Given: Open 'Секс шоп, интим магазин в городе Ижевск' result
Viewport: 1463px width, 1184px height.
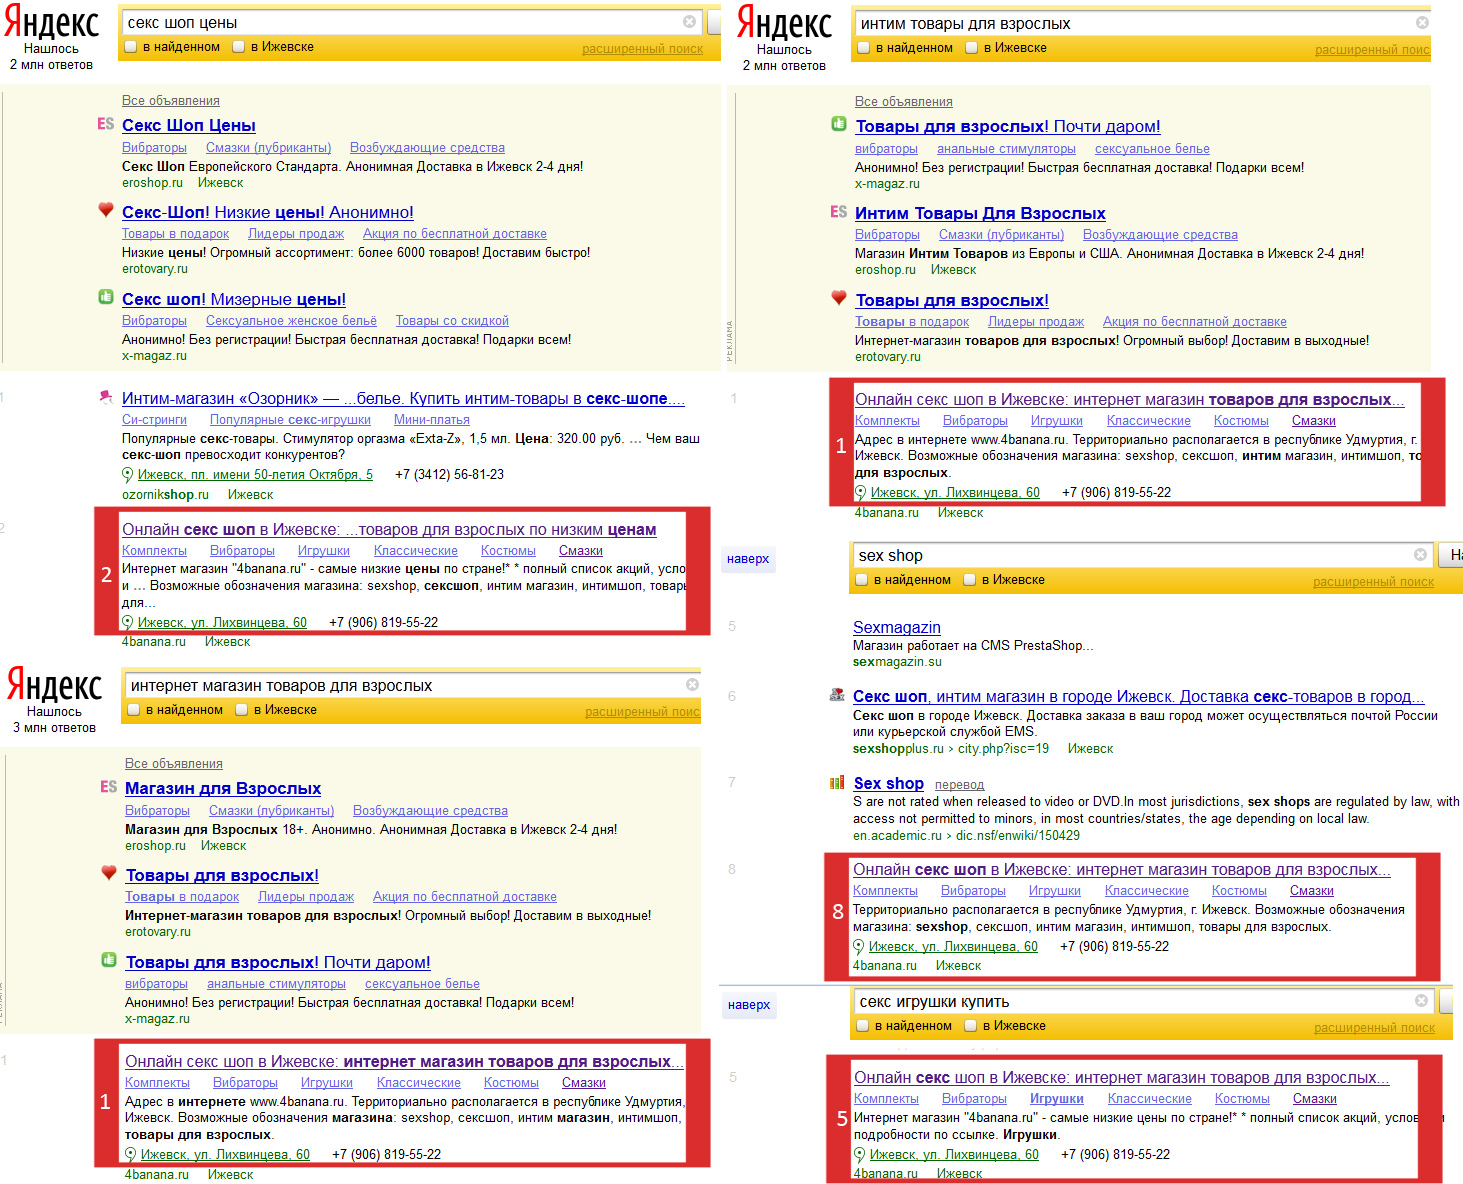Looking at the screenshot, I should click(1139, 696).
